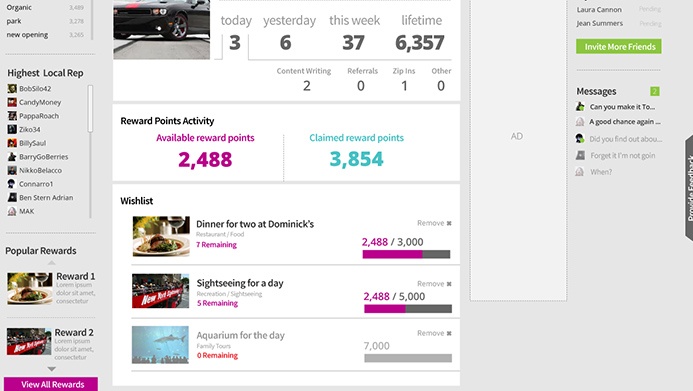Select the this week points tab

354,34
